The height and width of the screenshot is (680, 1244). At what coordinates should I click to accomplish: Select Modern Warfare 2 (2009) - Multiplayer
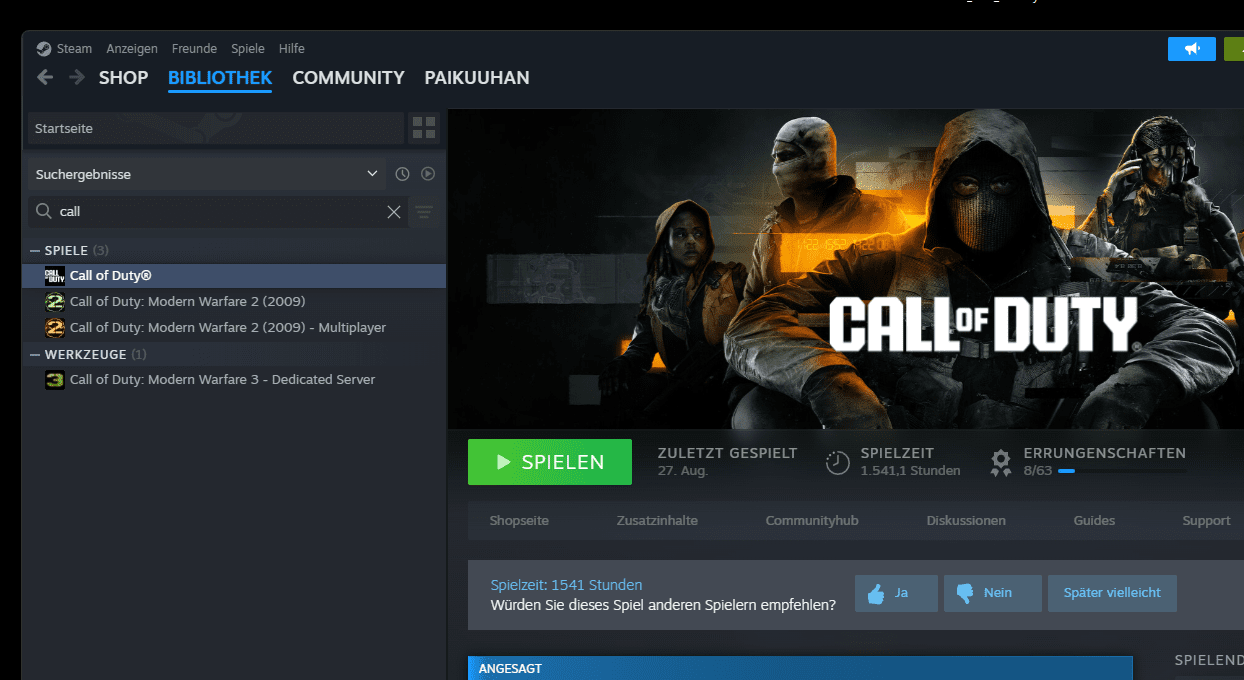[234, 328]
